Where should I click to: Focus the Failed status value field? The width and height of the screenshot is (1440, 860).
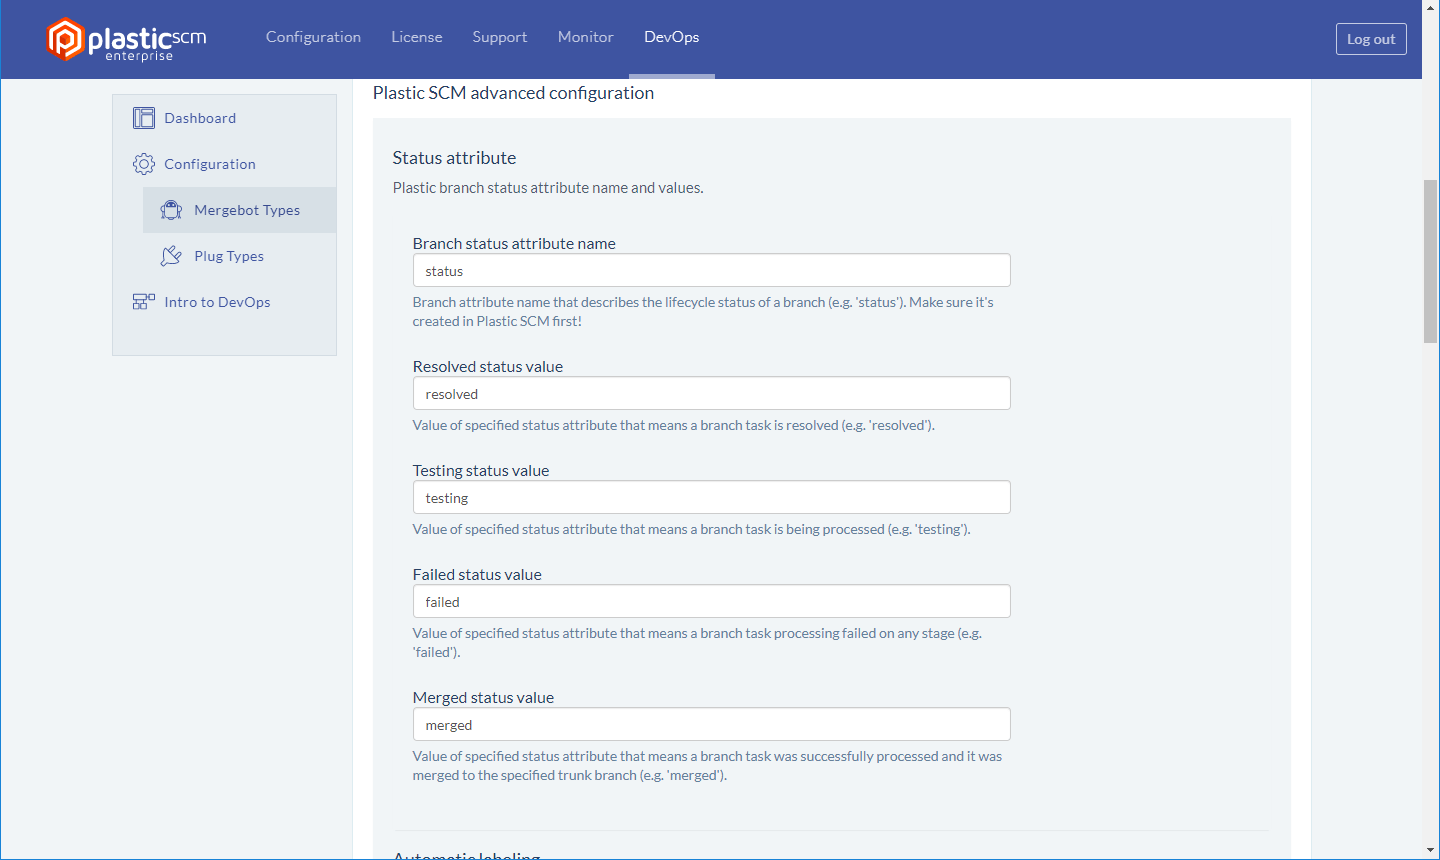711,601
